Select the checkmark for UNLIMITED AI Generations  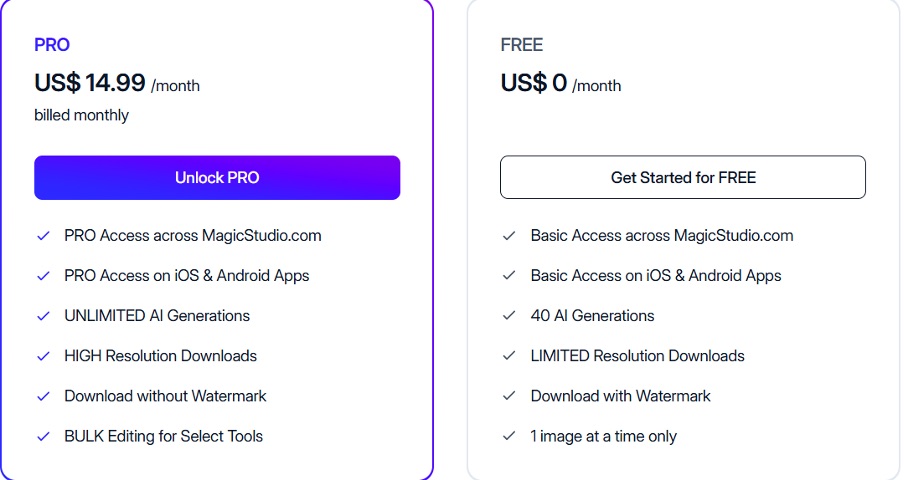[x=43, y=316]
